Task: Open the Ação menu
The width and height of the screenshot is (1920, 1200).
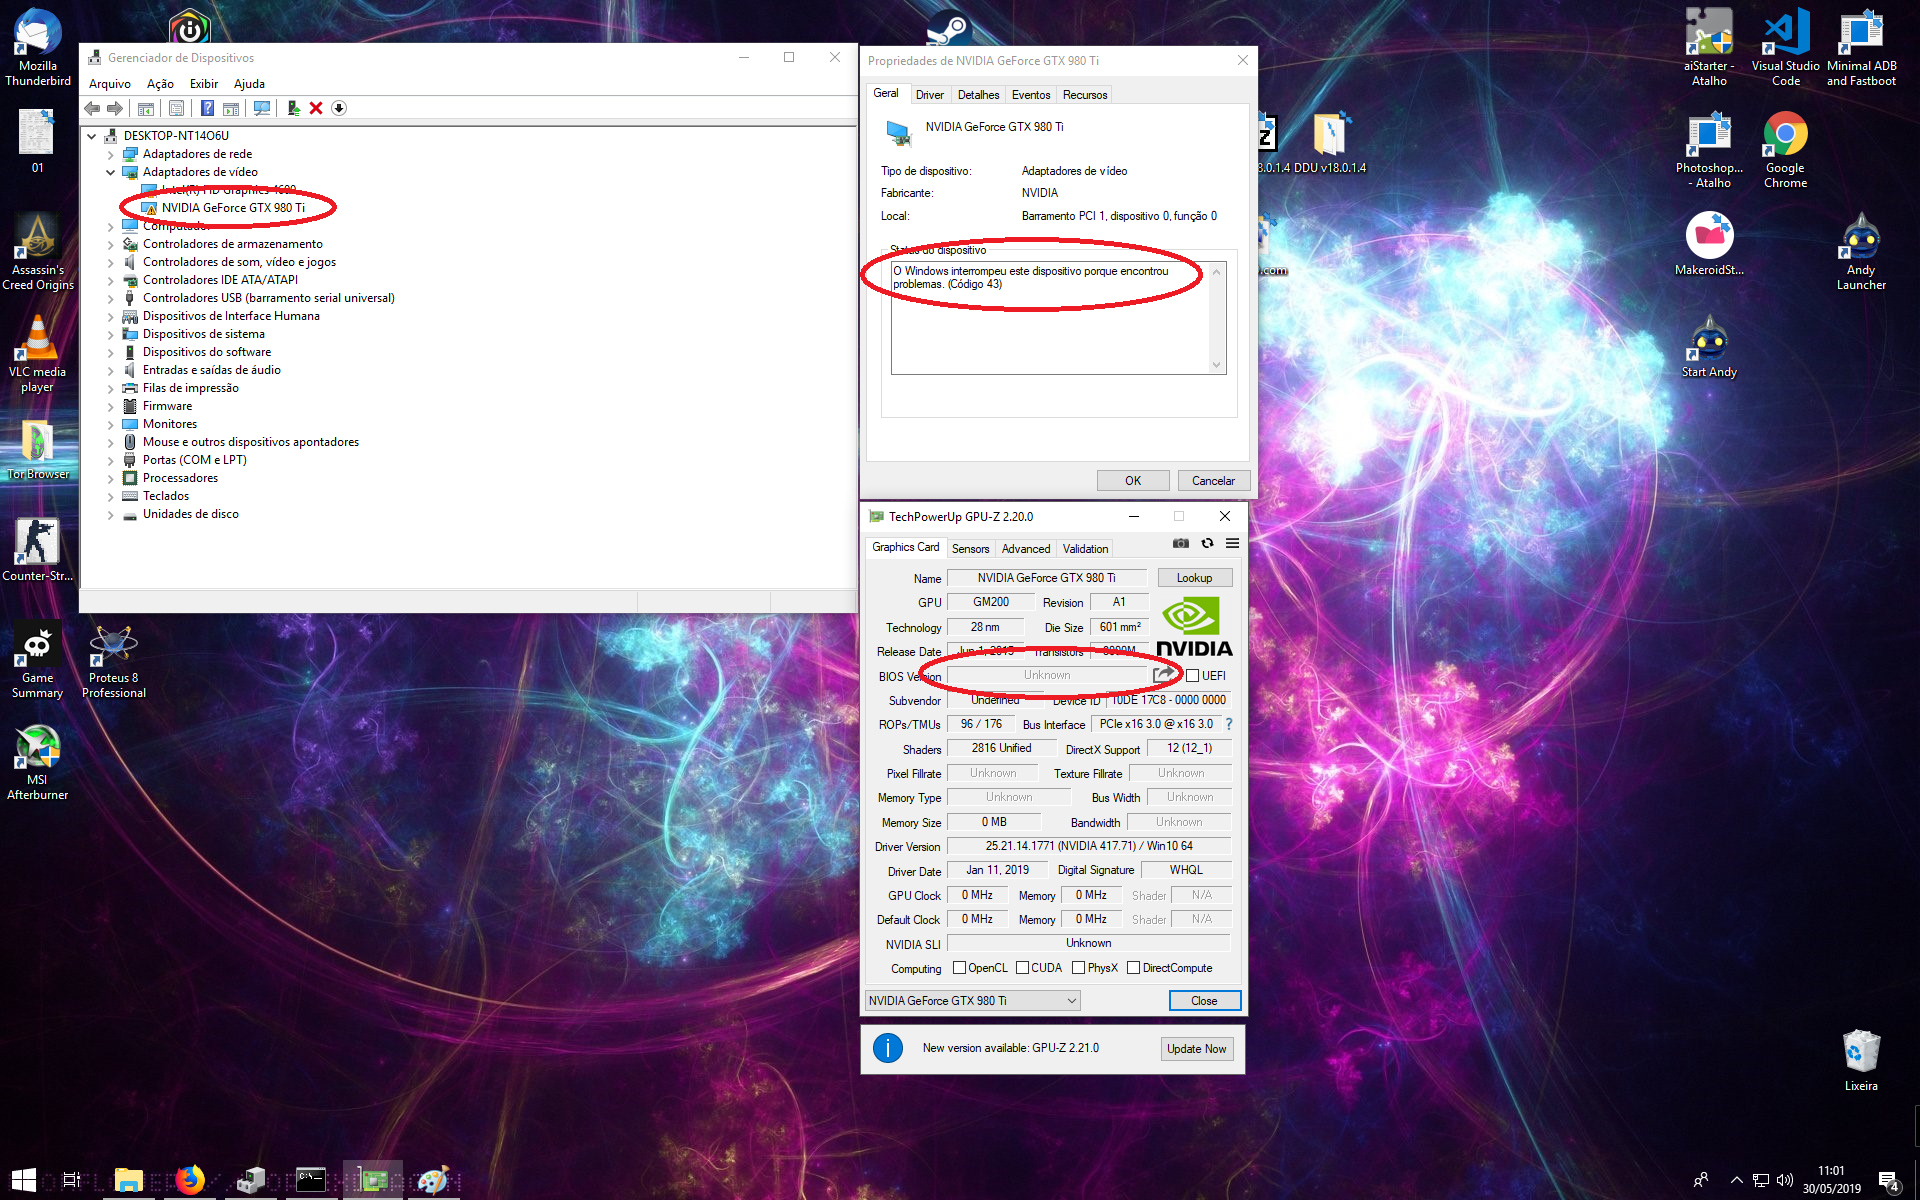Action: pos(160,84)
